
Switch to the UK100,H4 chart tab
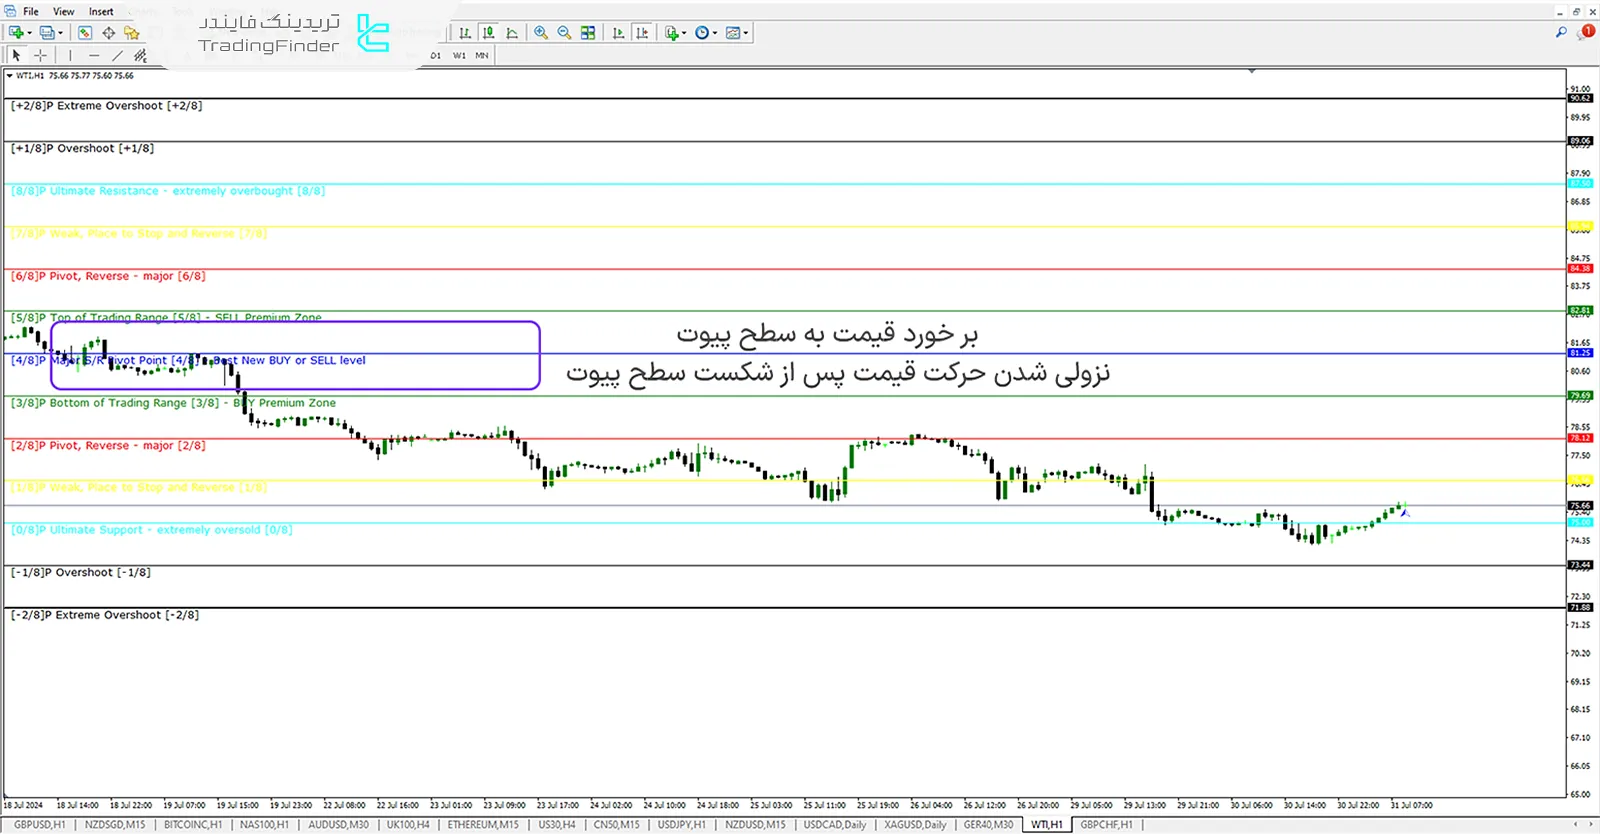tap(408, 825)
